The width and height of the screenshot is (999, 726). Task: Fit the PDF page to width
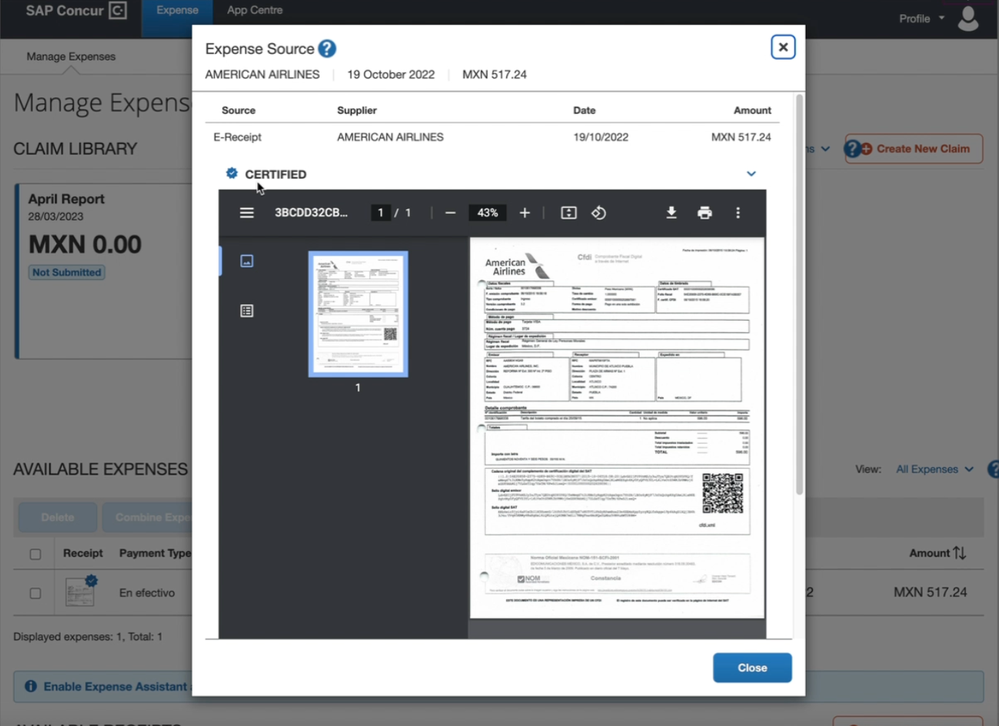pos(568,213)
